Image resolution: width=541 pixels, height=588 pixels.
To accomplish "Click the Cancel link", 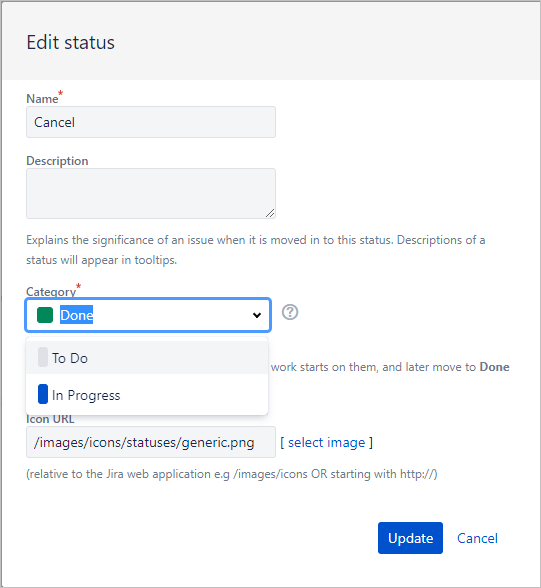I will click(477, 538).
